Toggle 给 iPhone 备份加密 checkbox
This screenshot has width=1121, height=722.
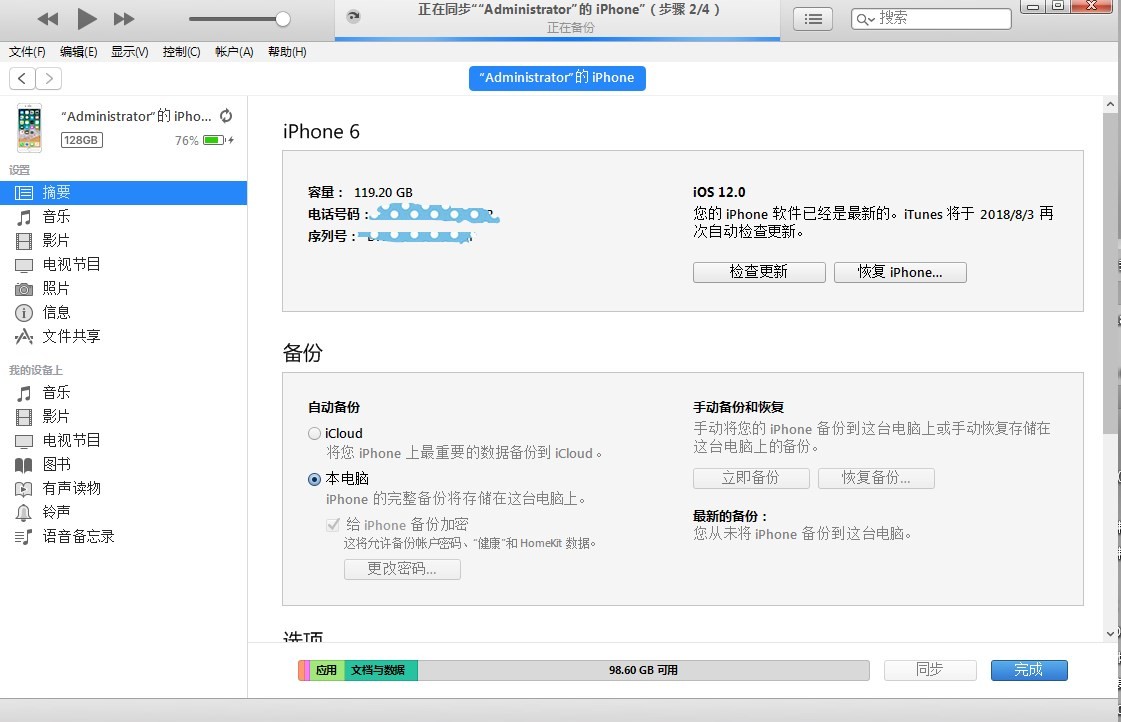pyautogui.click(x=334, y=525)
